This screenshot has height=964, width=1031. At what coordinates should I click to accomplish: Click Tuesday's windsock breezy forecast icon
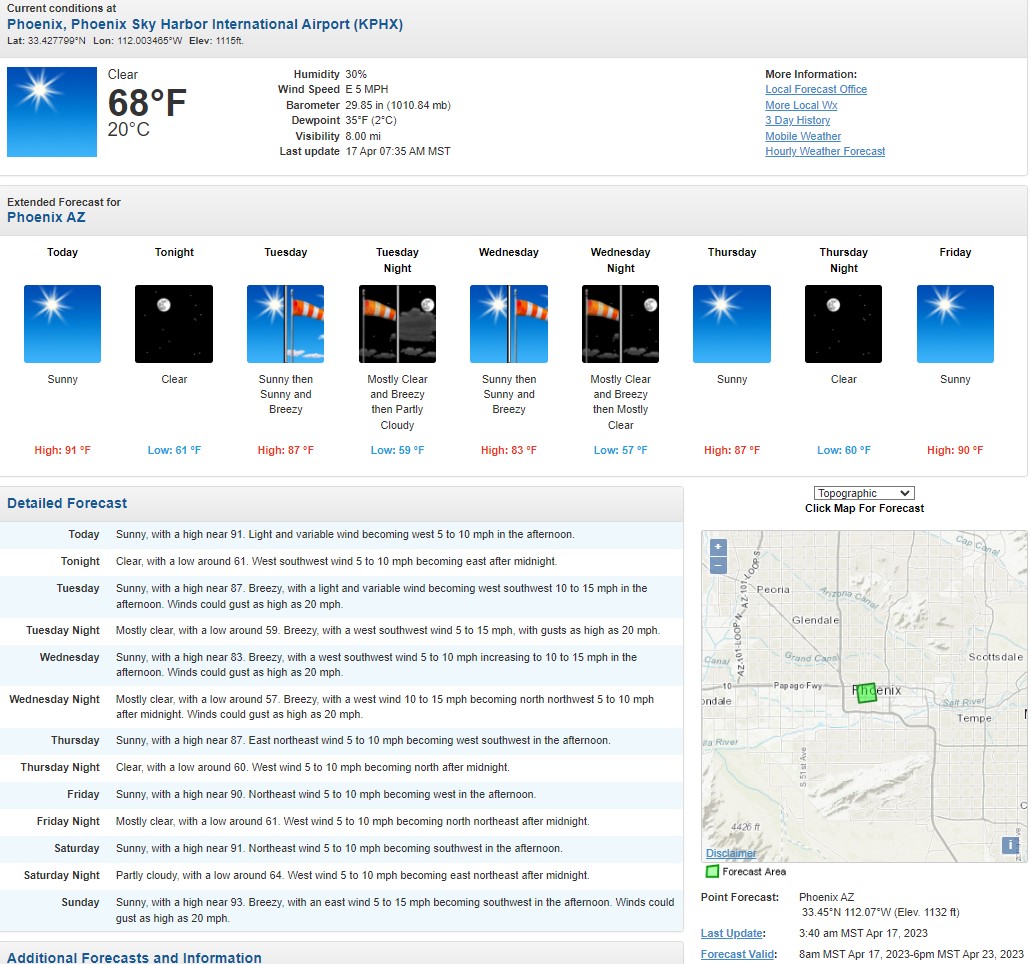point(285,323)
